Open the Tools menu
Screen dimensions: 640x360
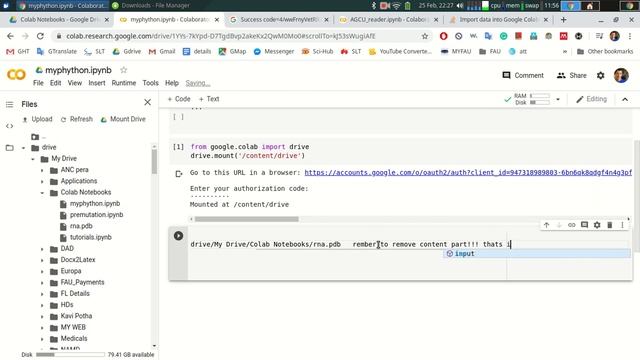(x=150, y=83)
